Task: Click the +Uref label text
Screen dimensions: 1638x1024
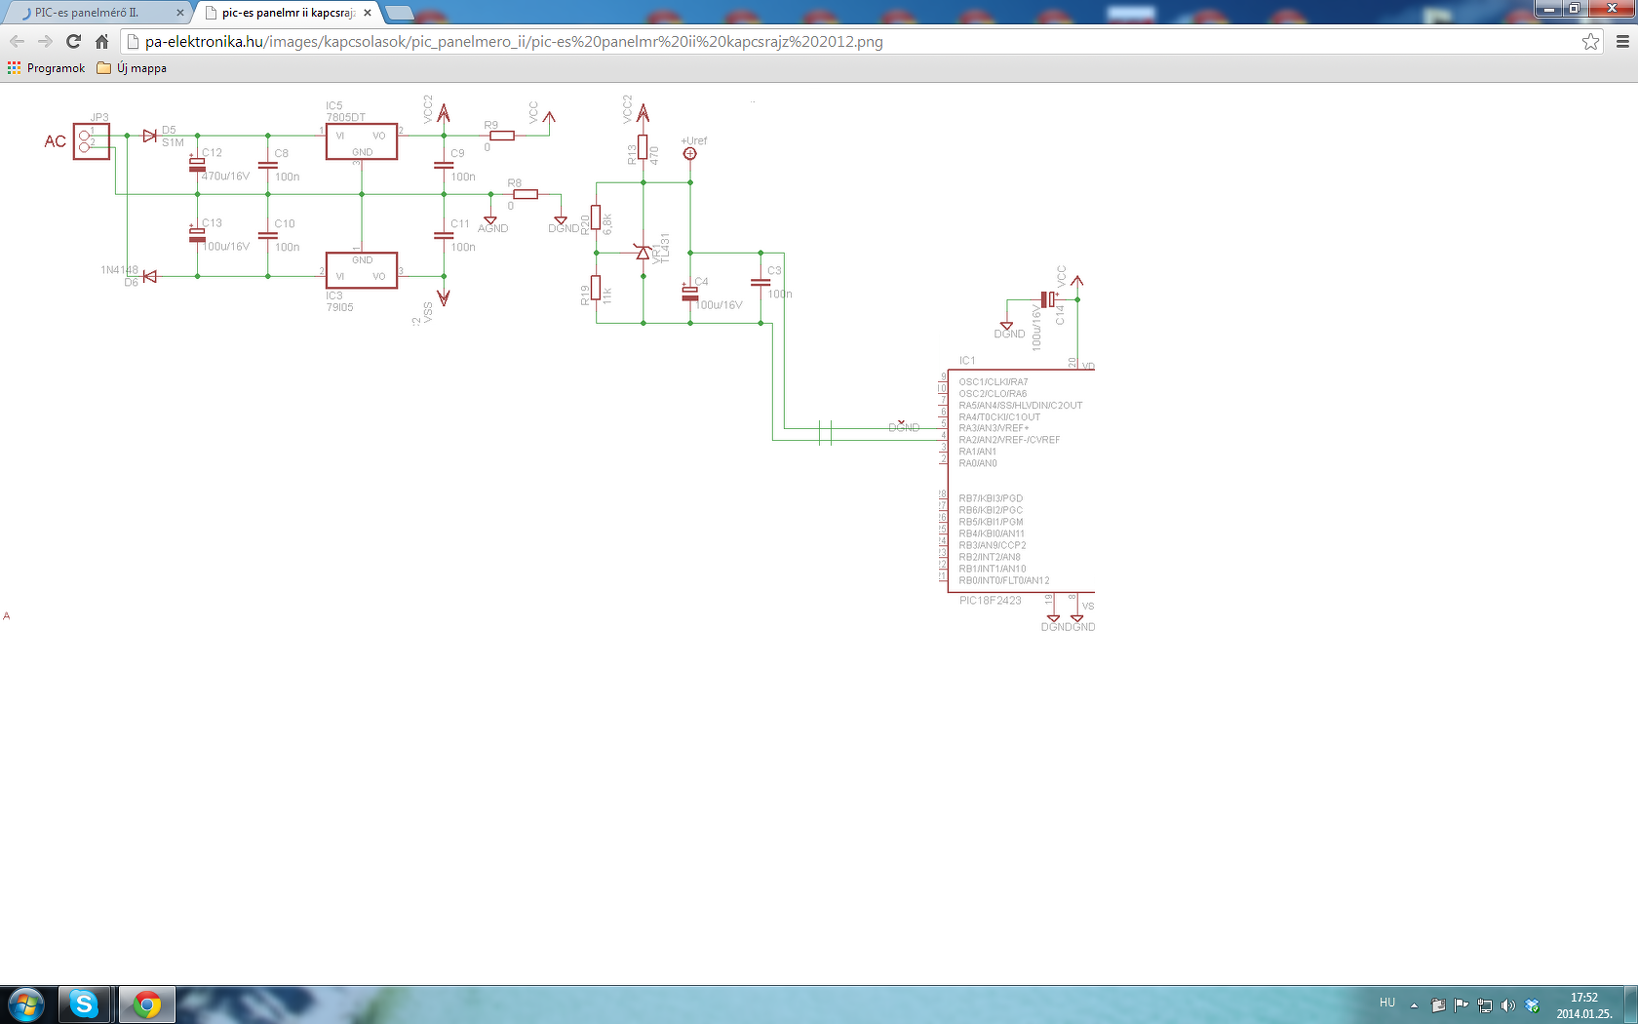Action: click(x=694, y=141)
